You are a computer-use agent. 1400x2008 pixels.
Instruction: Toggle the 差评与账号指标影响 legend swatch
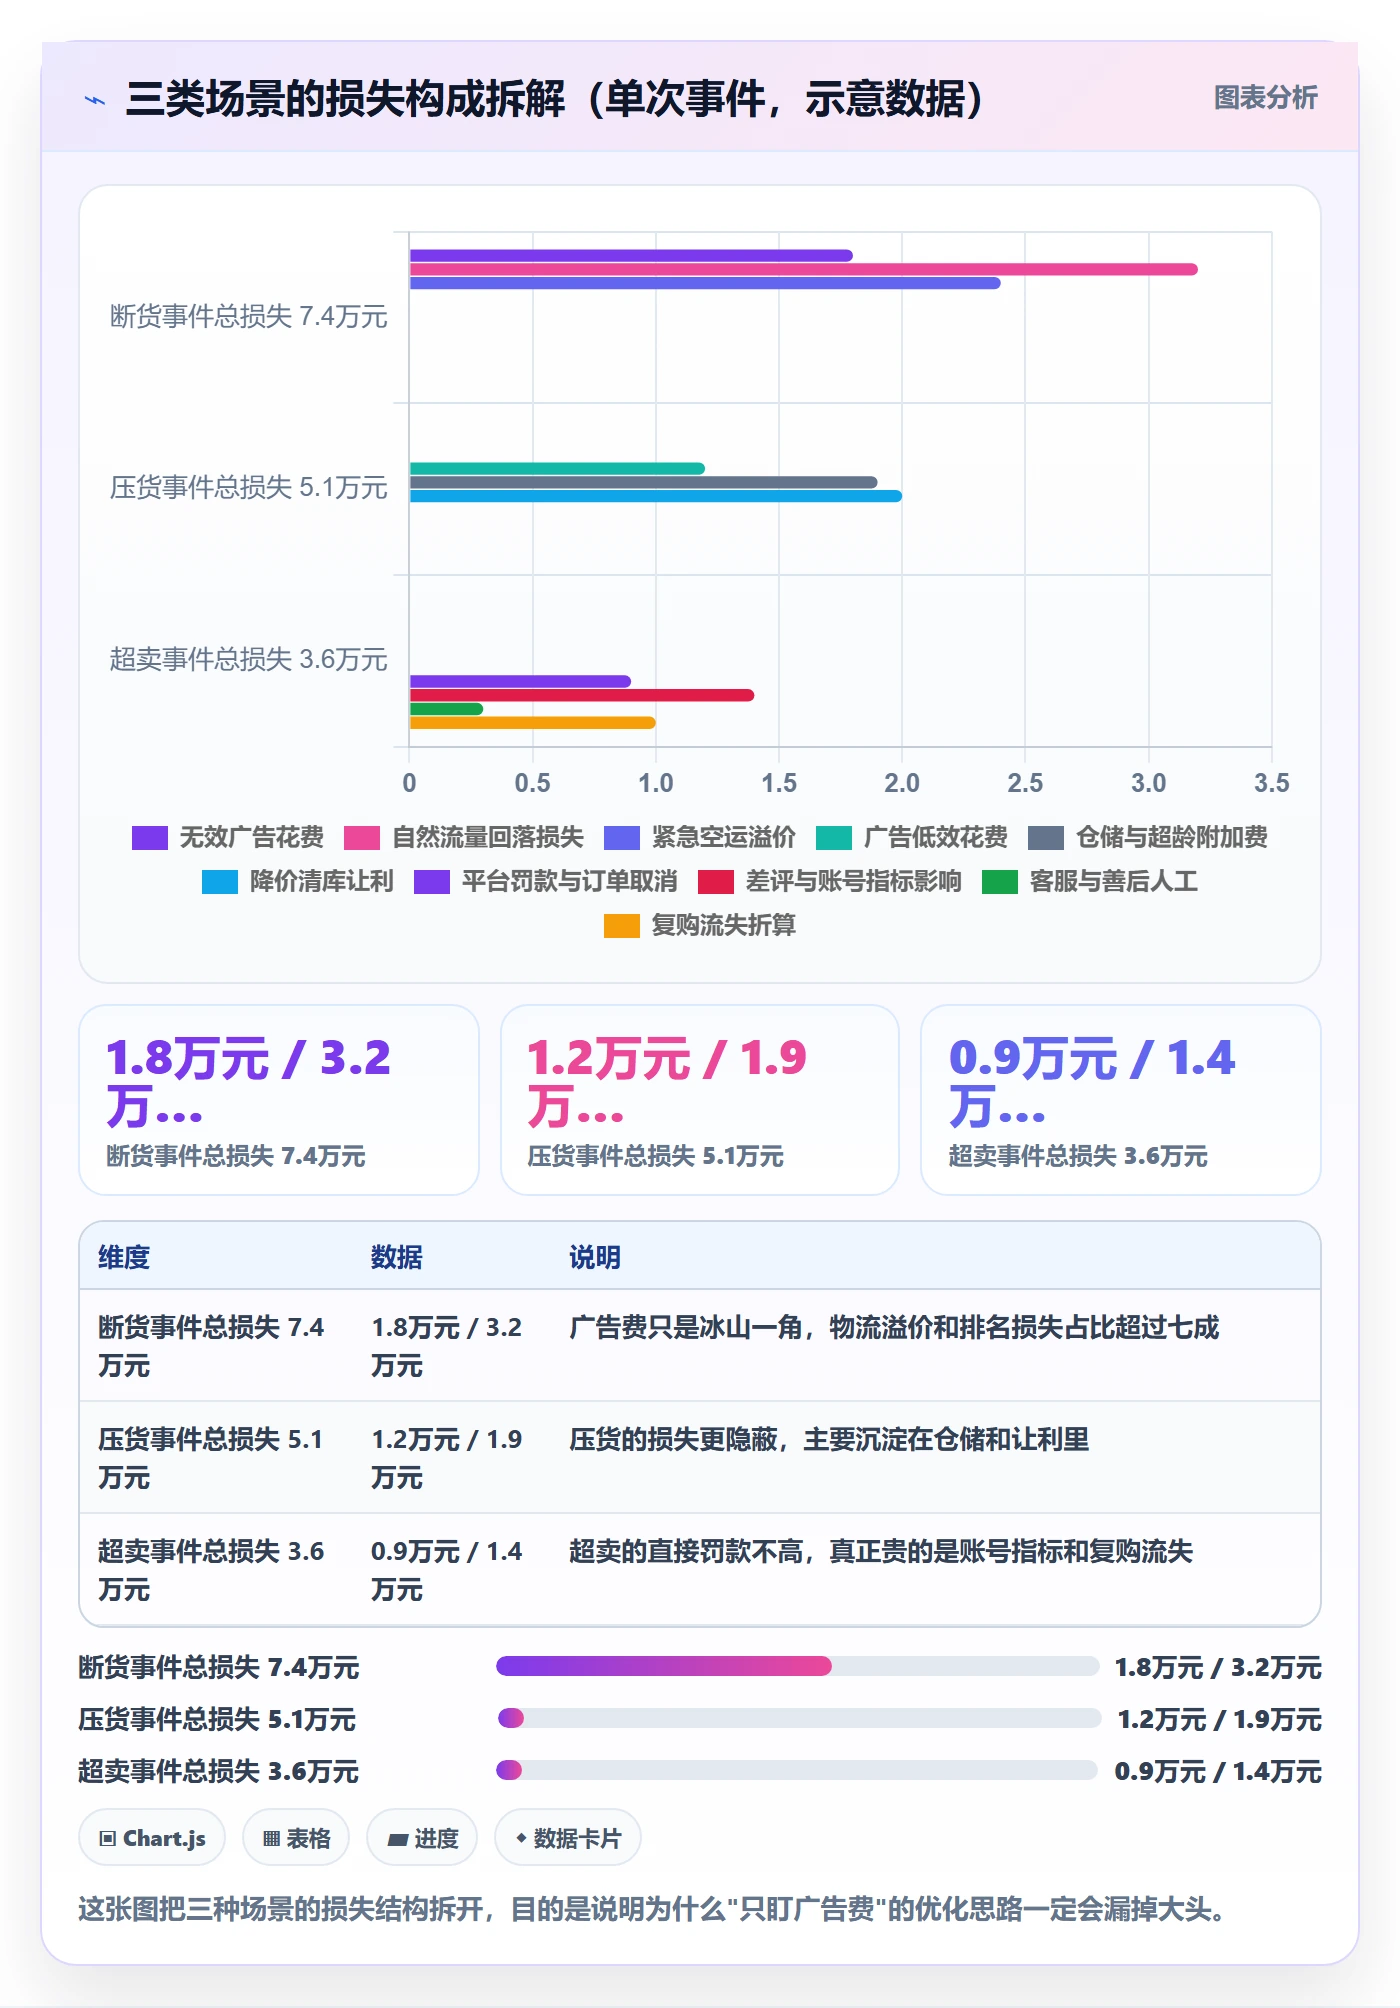pyautogui.click(x=716, y=881)
